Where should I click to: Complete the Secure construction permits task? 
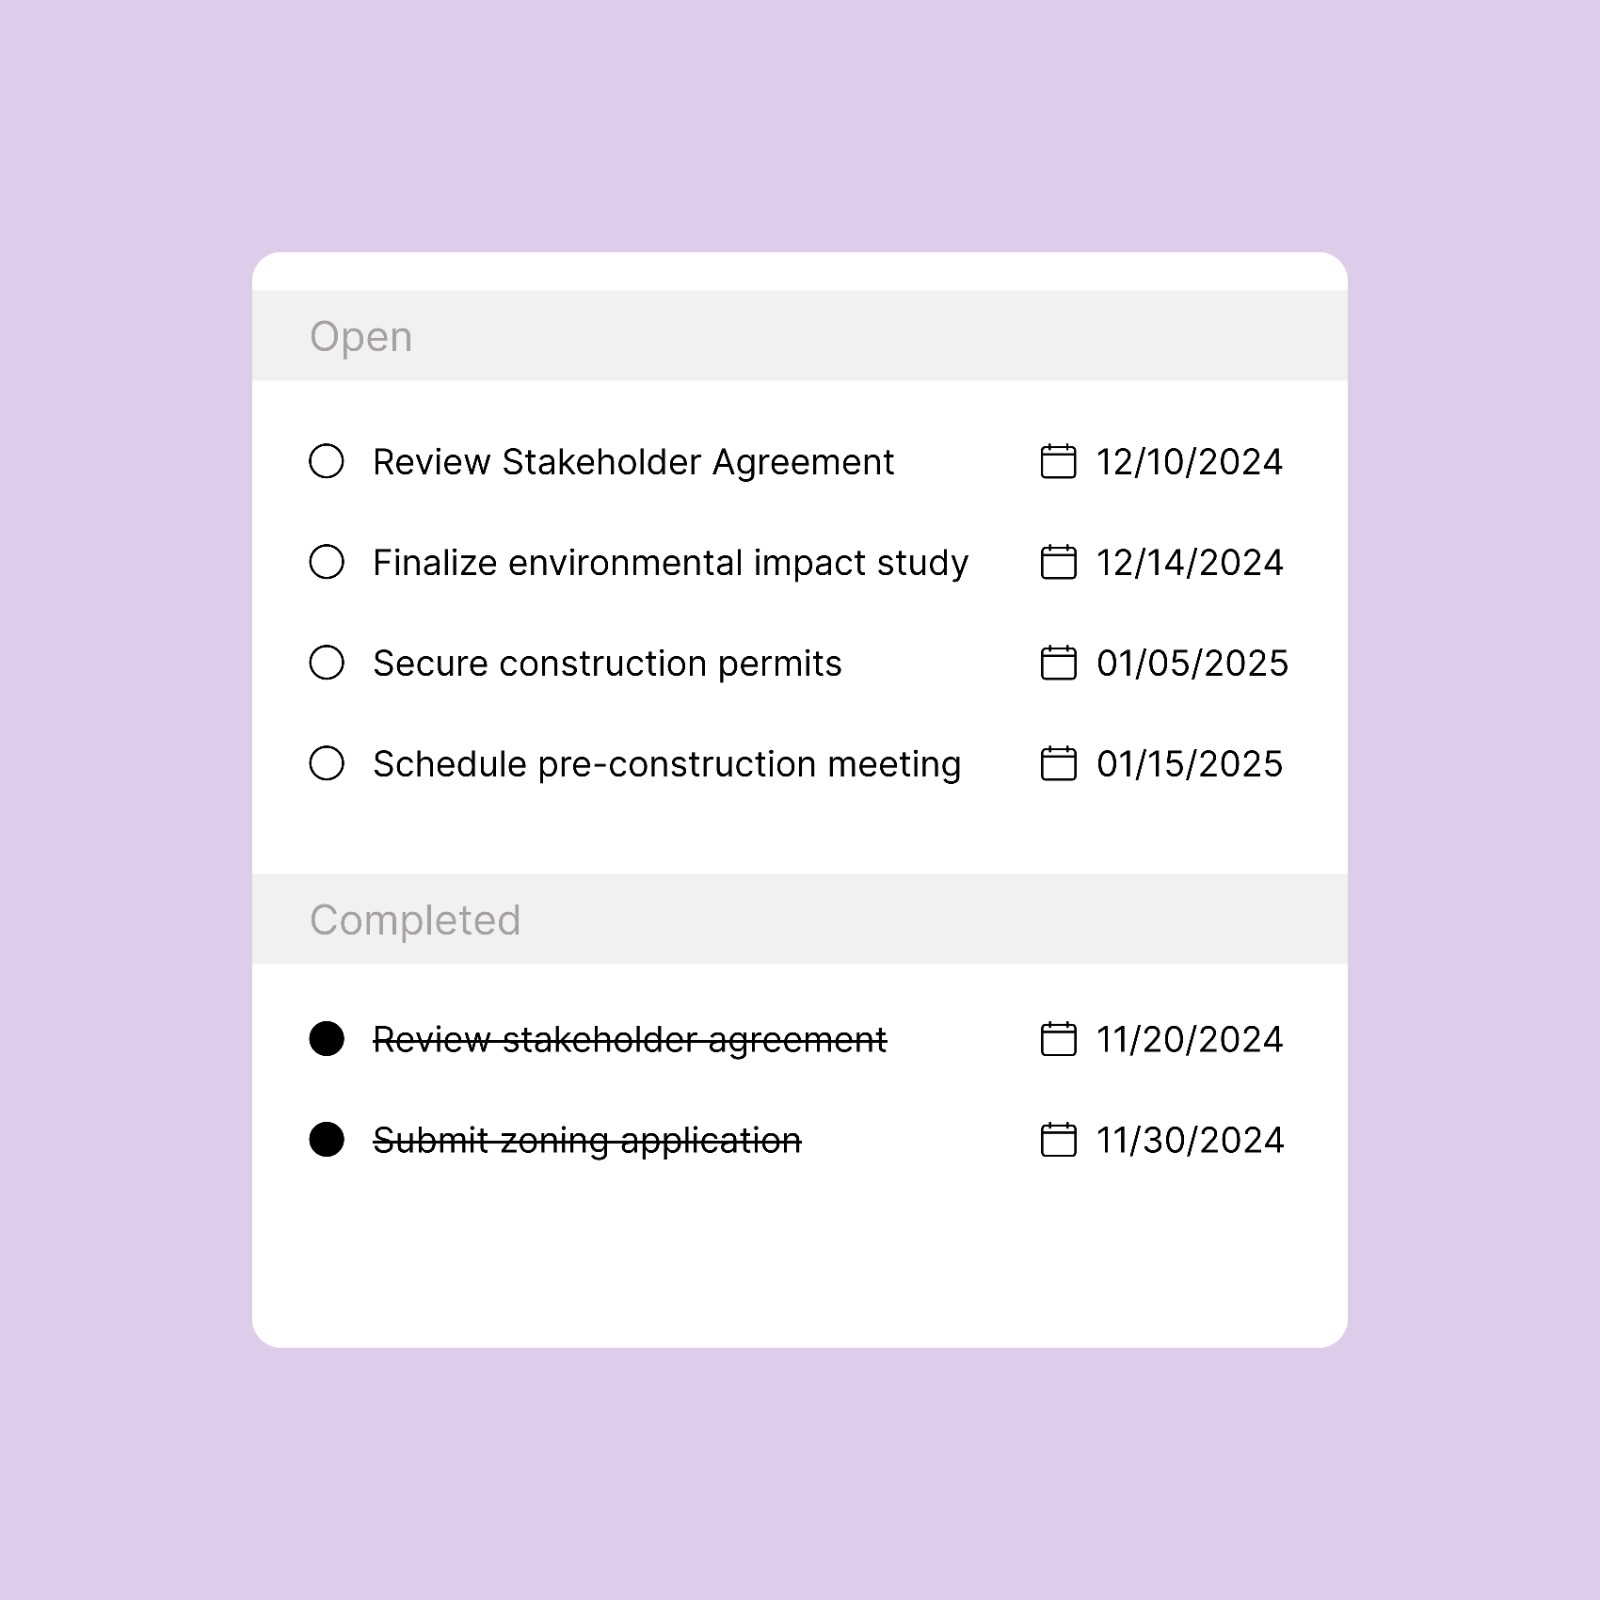coord(327,663)
